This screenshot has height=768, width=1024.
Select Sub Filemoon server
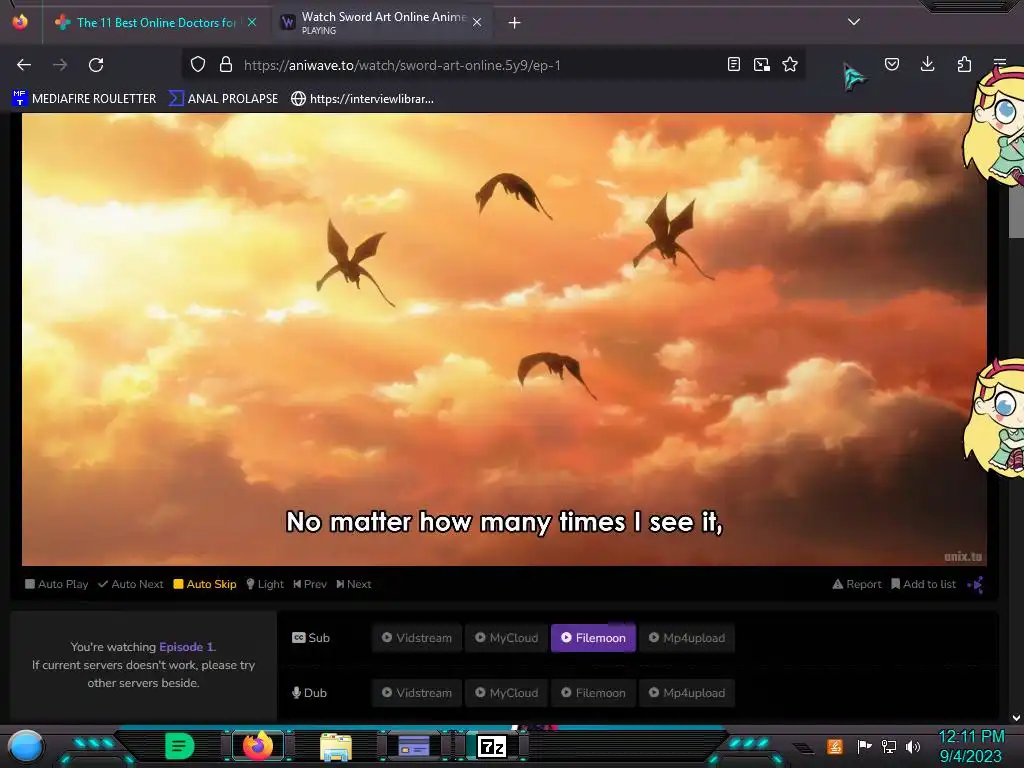pos(593,637)
